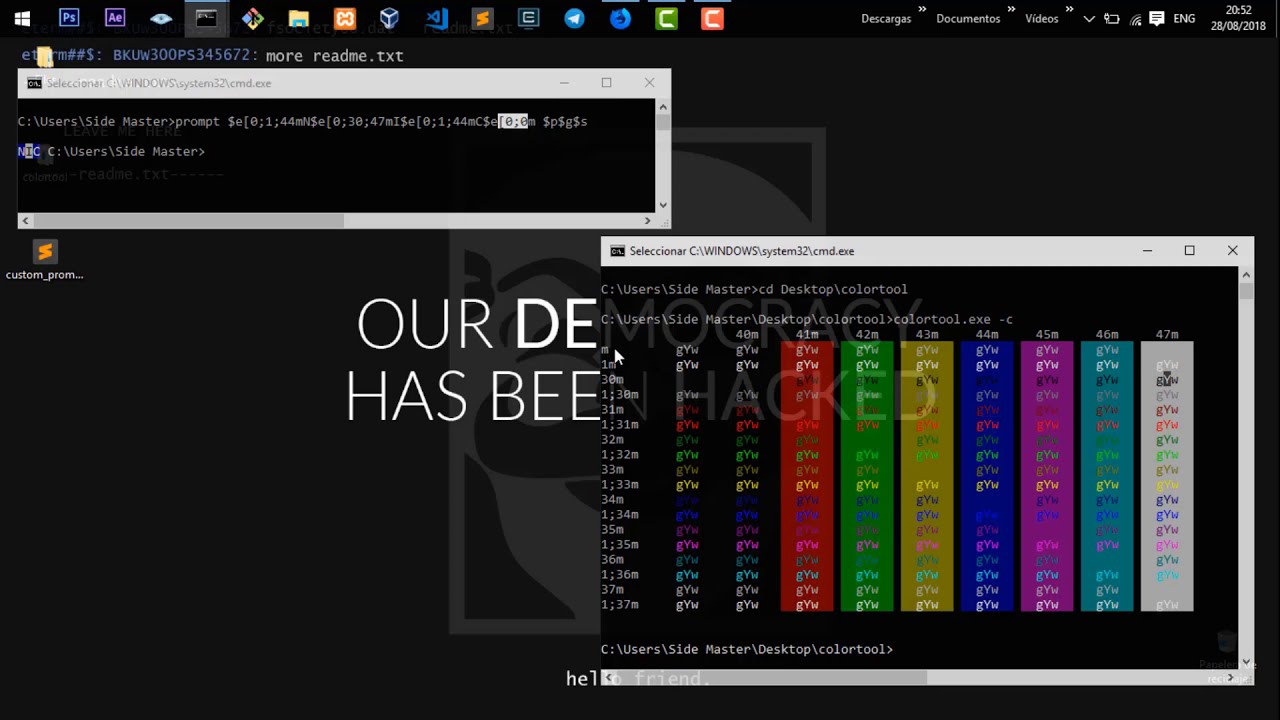Maximize the upper prompt cmd window
This screenshot has height=720, width=1280.
[x=606, y=83]
